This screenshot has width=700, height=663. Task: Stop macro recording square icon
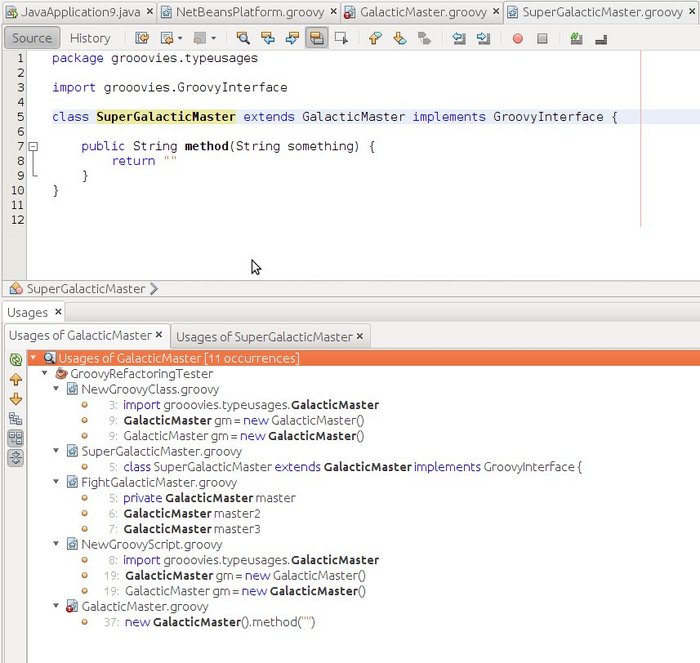point(542,39)
